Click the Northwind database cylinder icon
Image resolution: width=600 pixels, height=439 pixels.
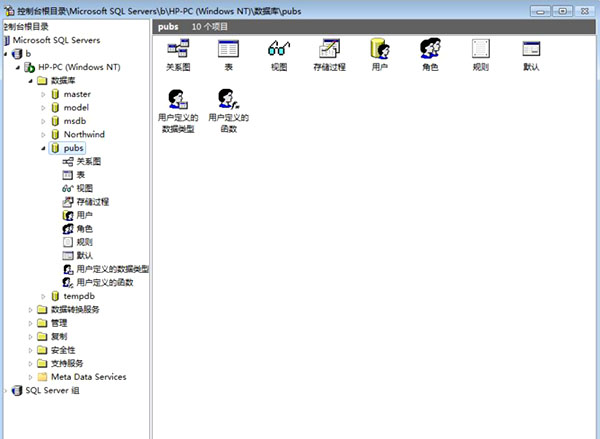[55, 134]
